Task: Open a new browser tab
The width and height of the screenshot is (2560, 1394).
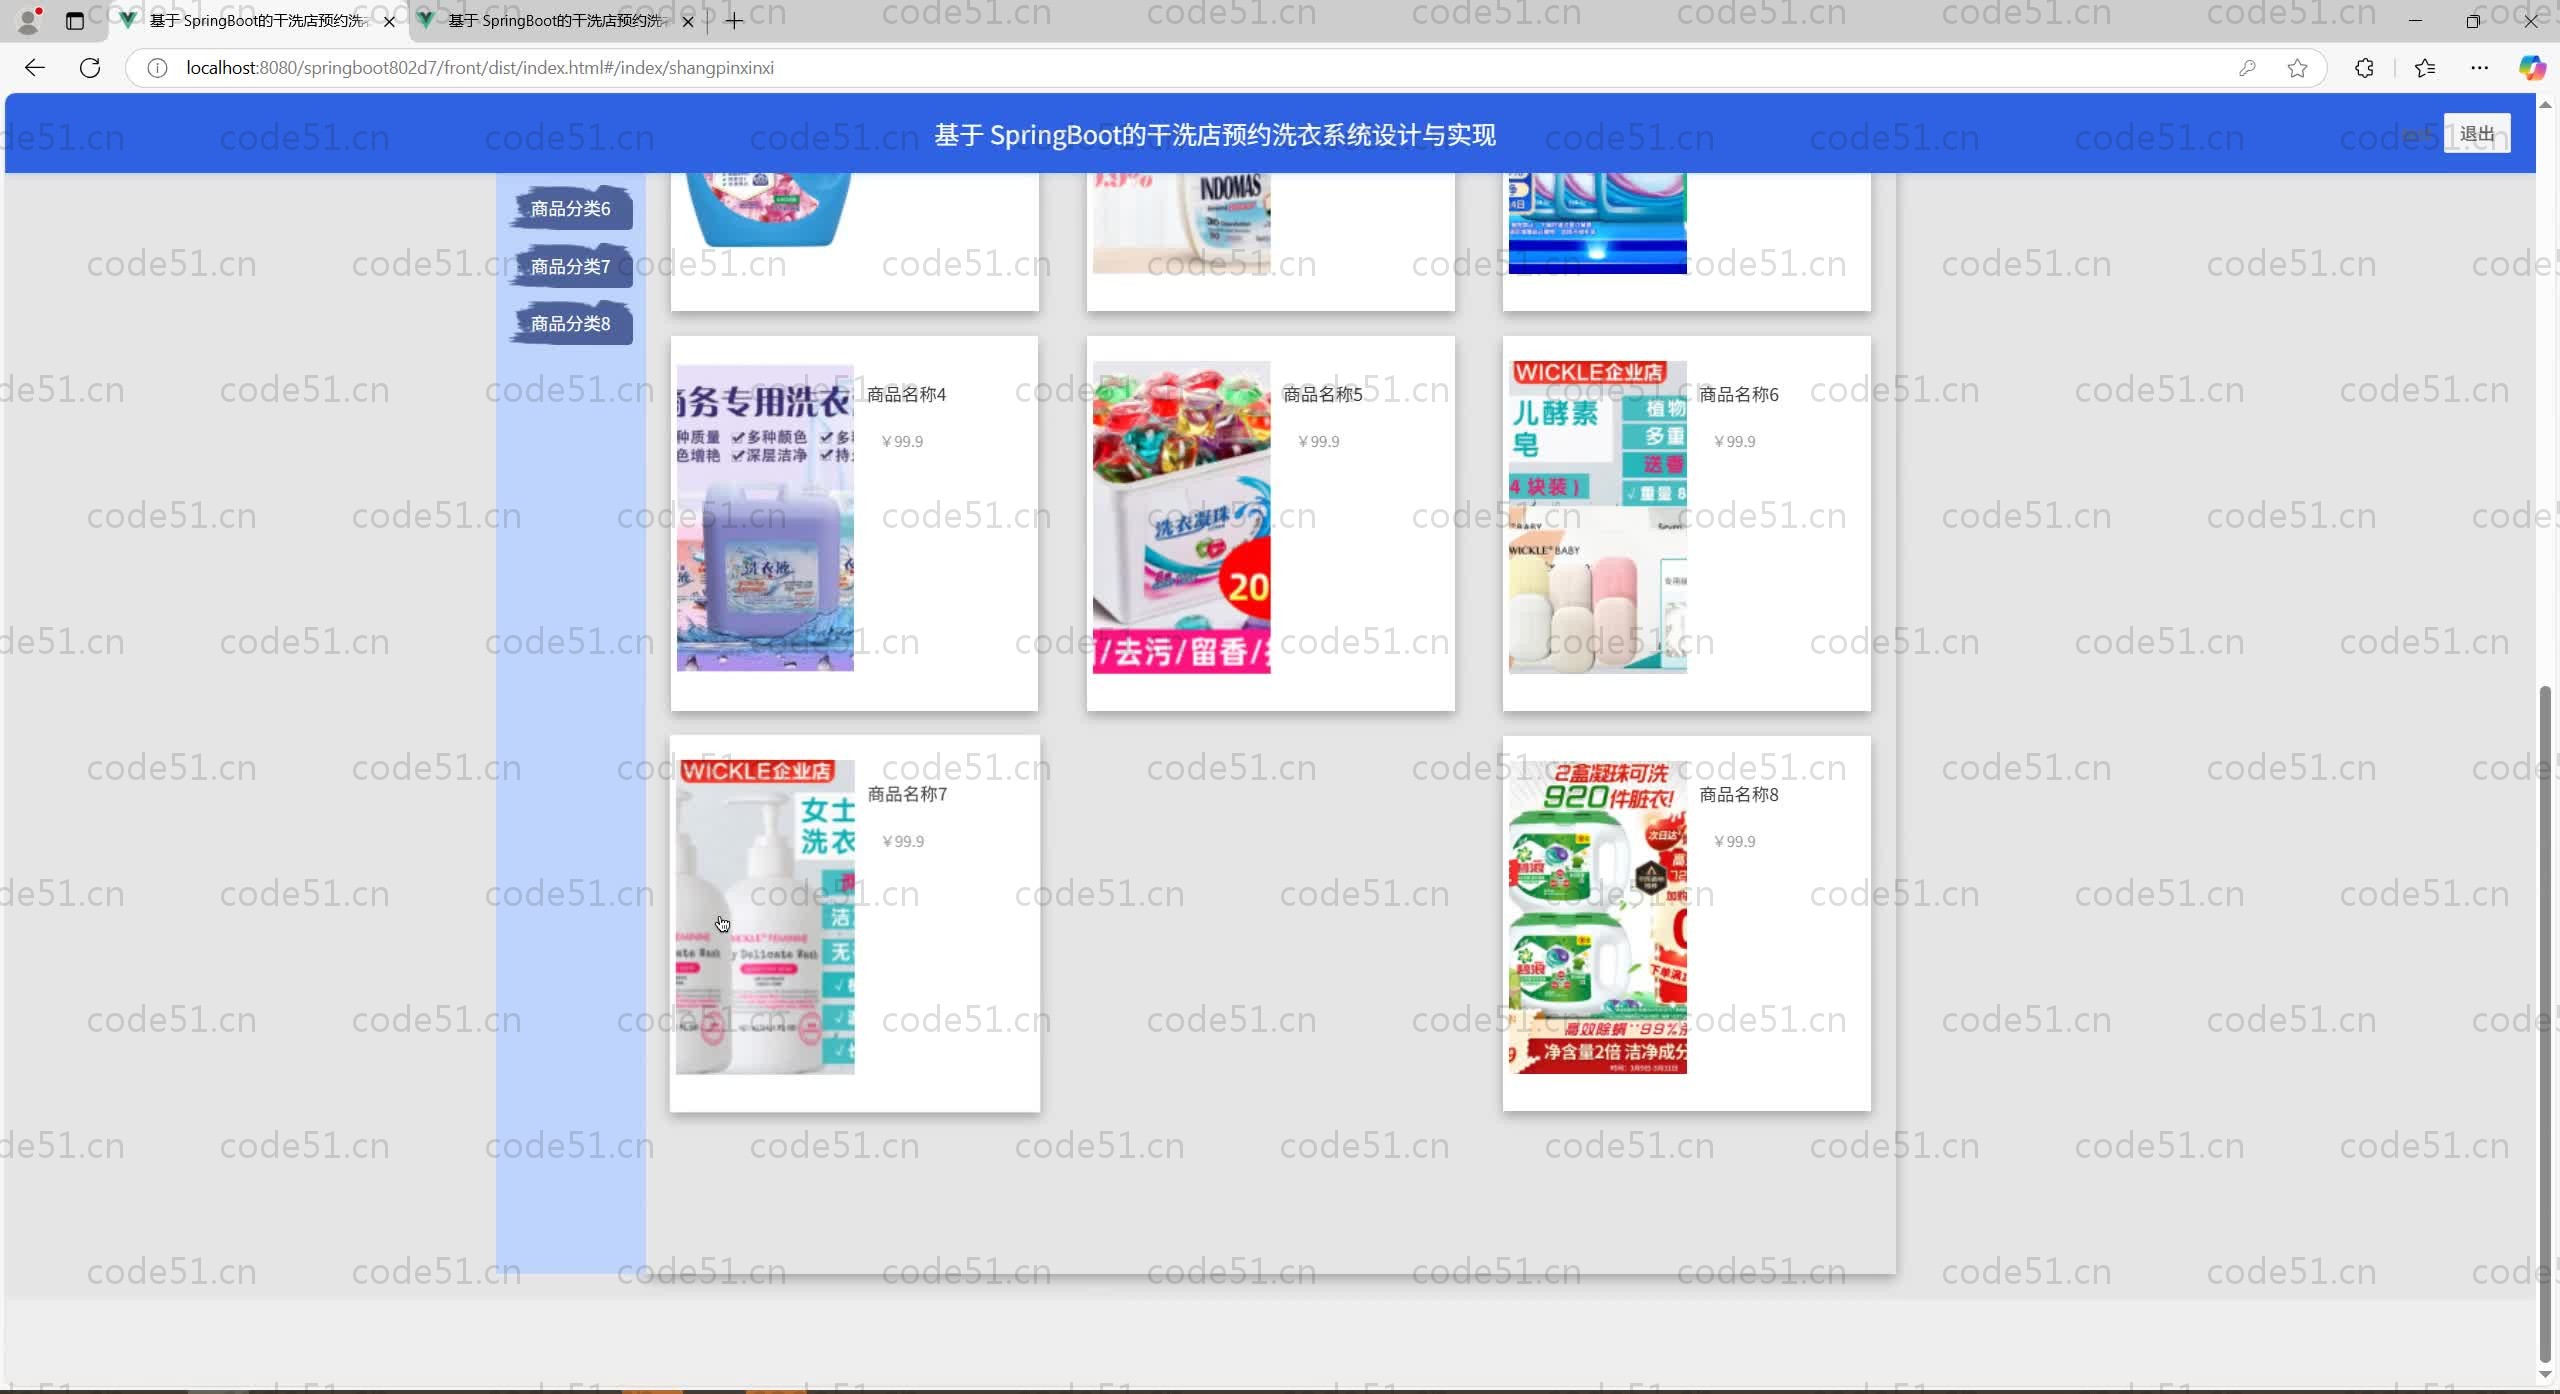Action: point(734,21)
